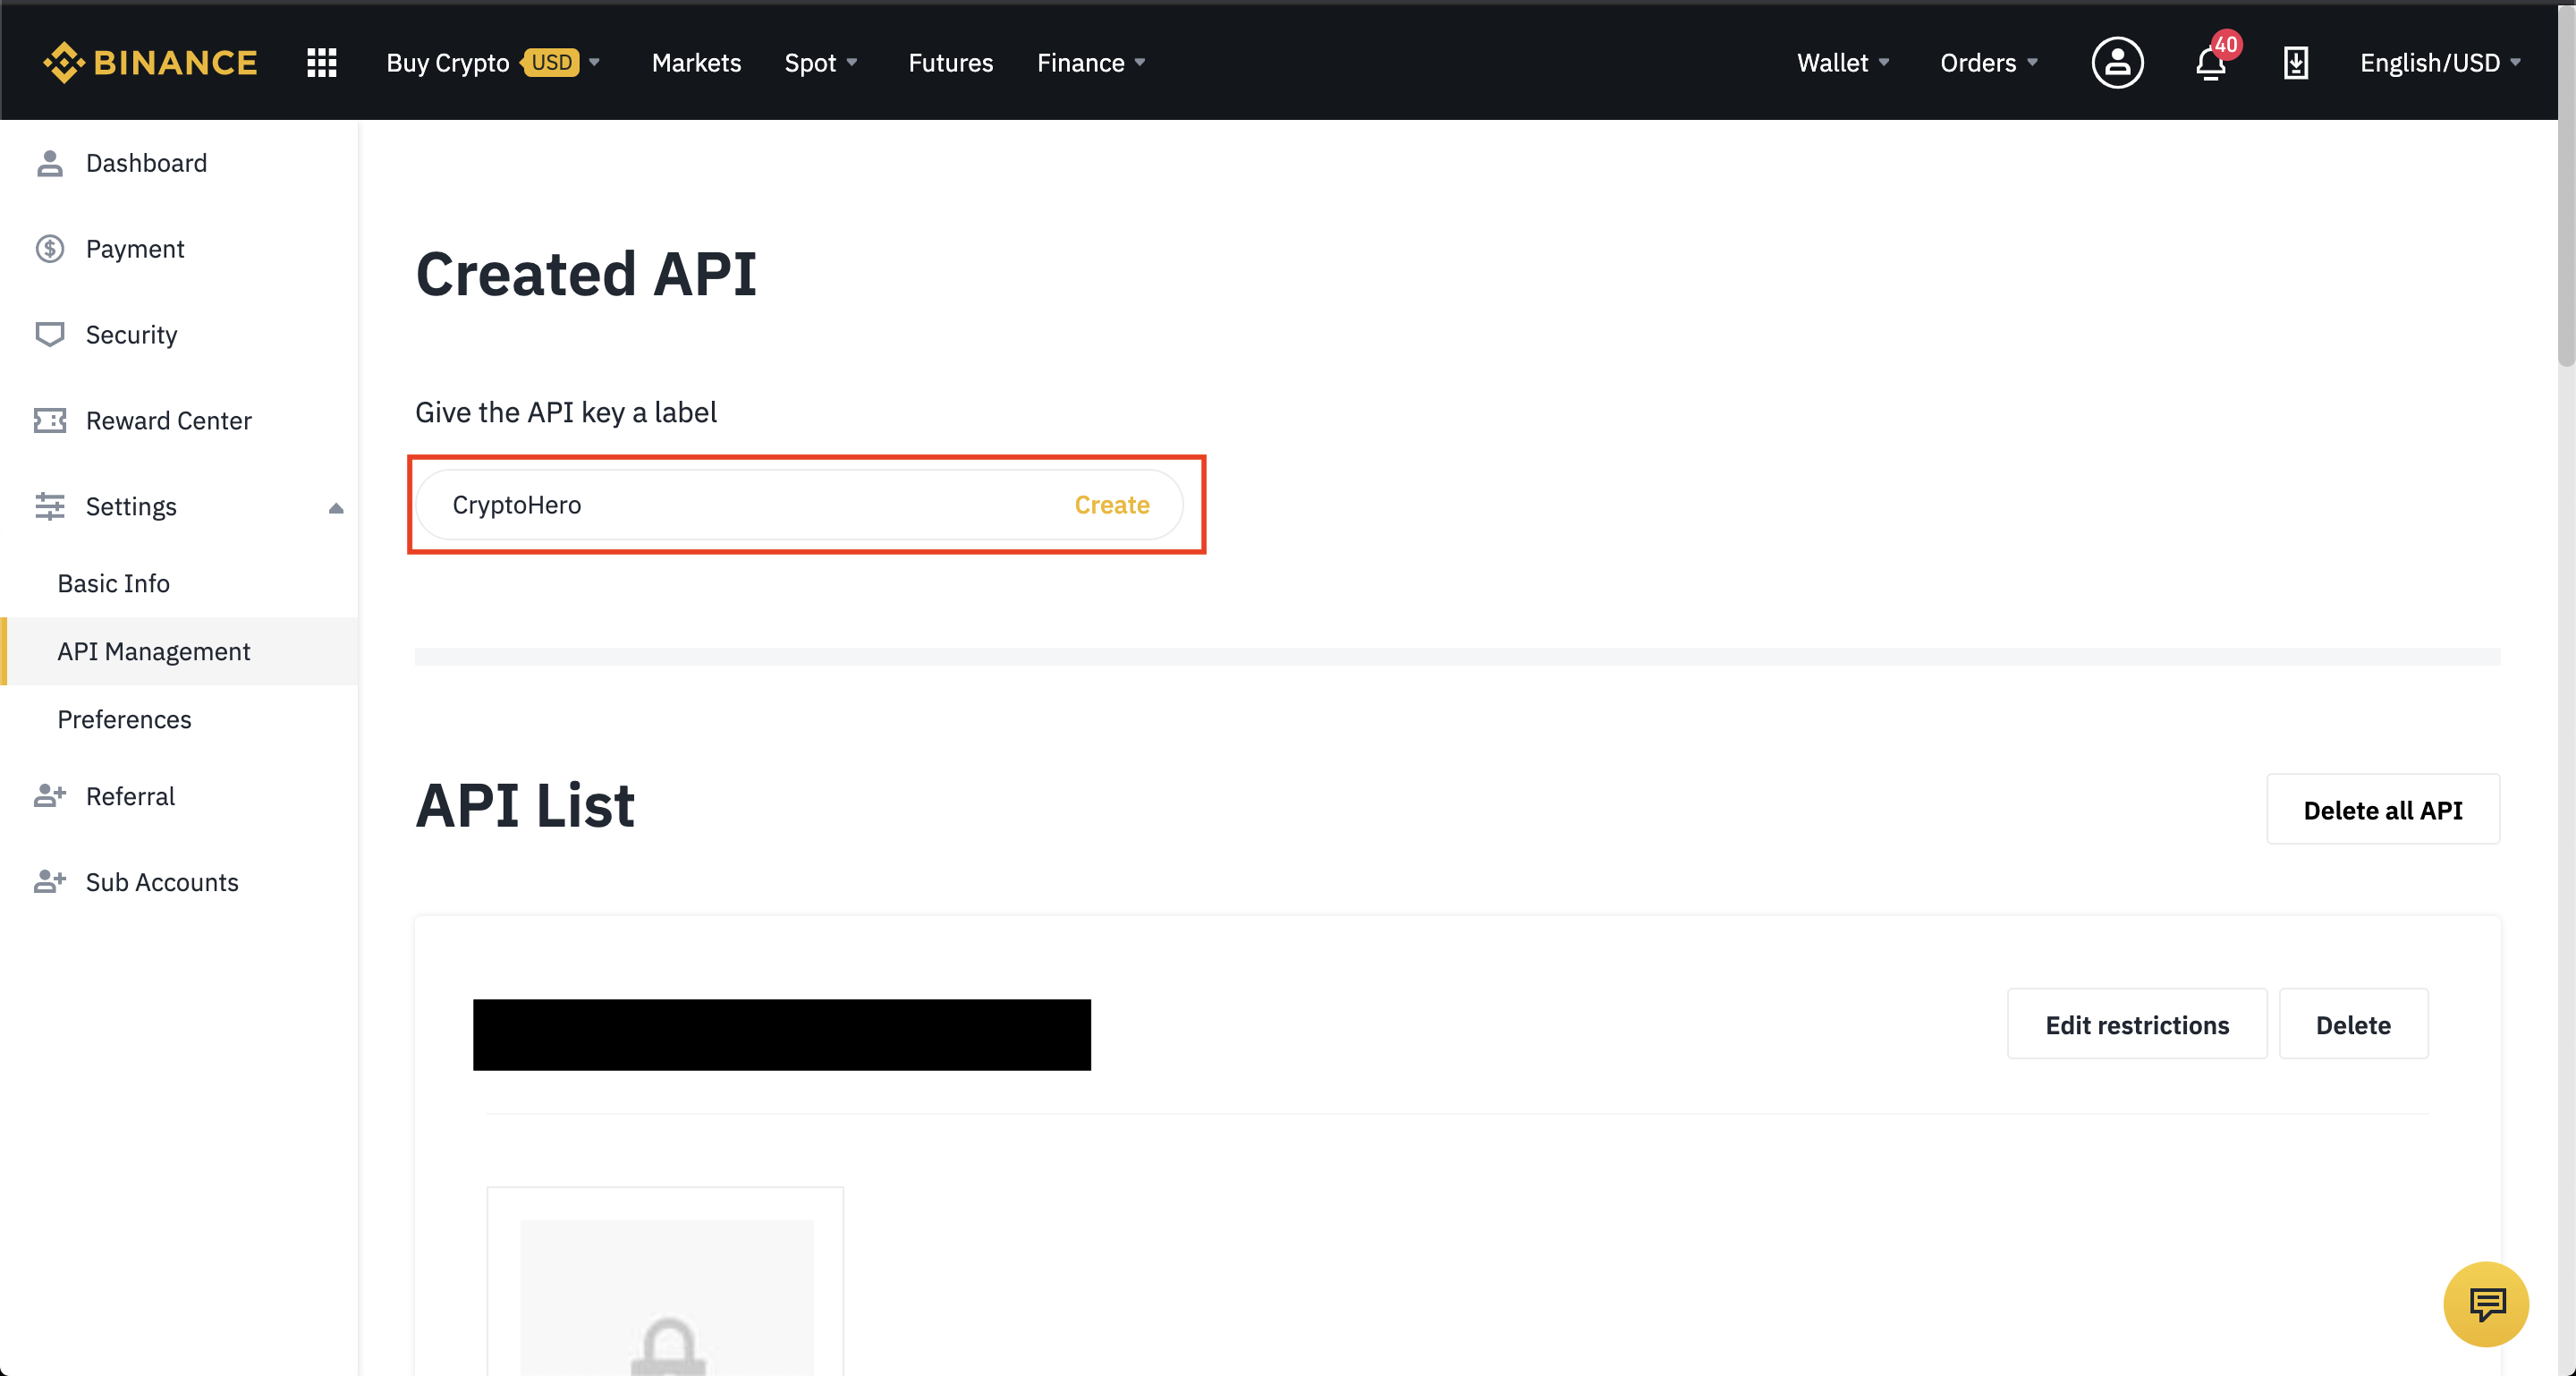Click the Settings sliders icon

(49, 506)
